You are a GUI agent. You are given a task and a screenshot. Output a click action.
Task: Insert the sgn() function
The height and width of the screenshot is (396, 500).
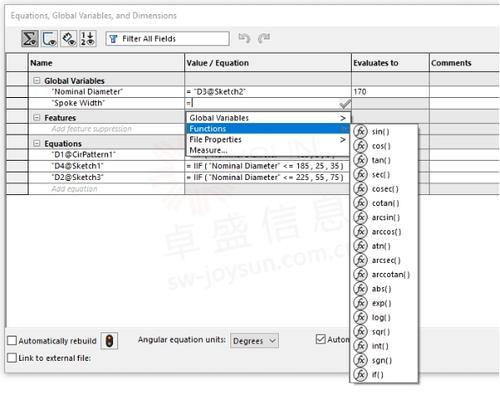pos(385,361)
